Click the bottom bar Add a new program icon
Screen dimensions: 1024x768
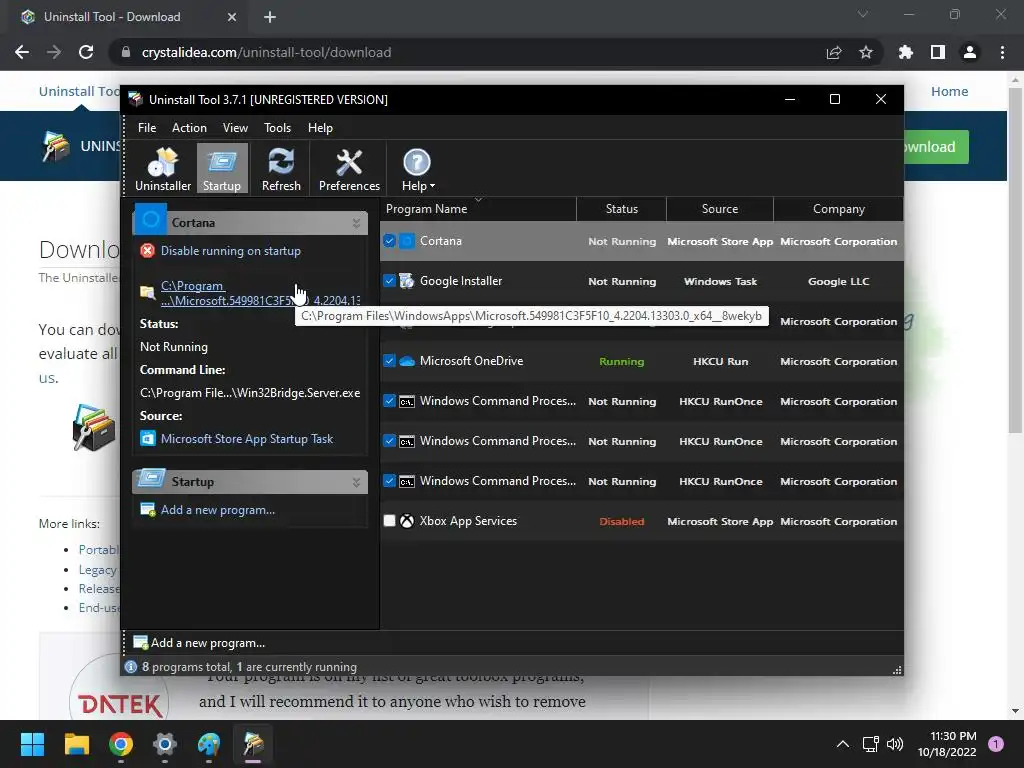[140, 643]
